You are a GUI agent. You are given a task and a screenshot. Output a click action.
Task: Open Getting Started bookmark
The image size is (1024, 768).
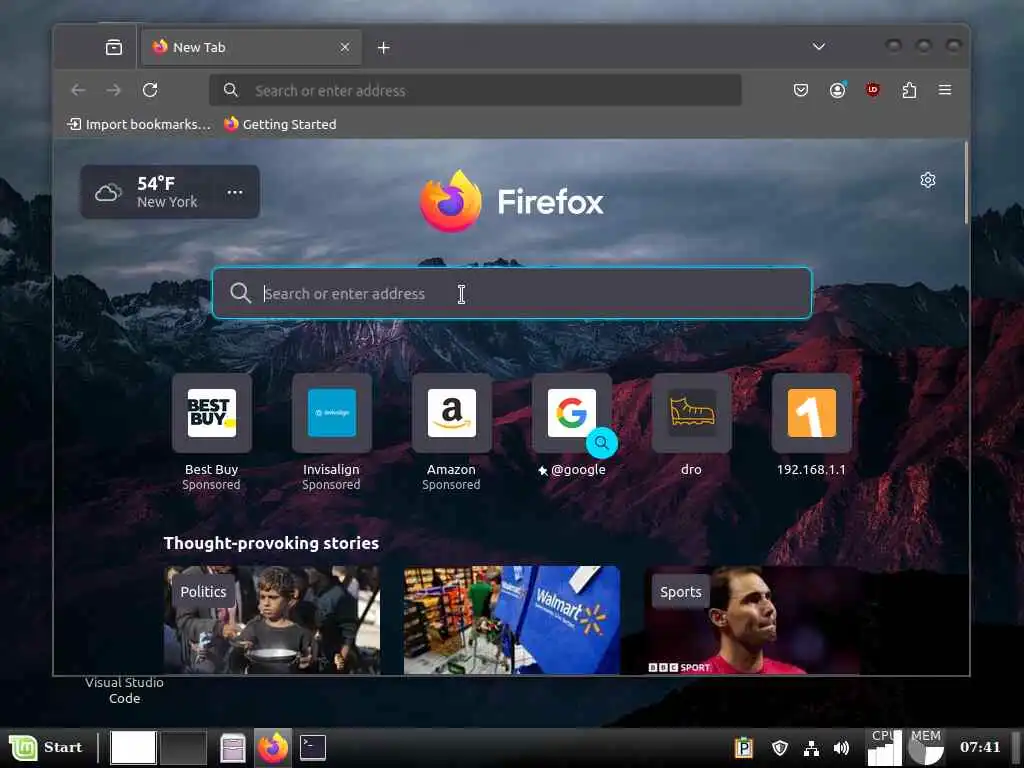point(280,124)
